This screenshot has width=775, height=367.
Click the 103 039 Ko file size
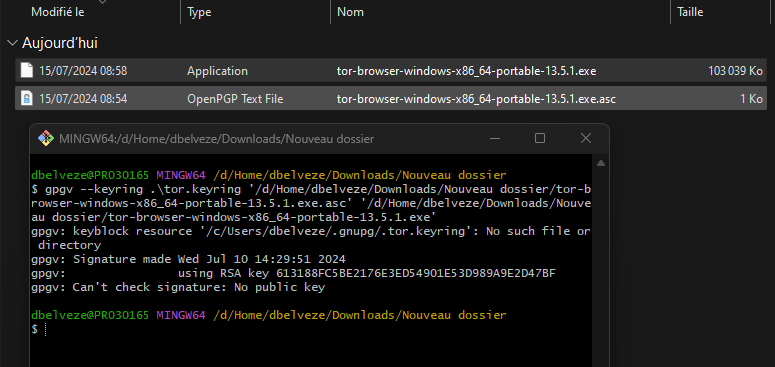(735, 71)
